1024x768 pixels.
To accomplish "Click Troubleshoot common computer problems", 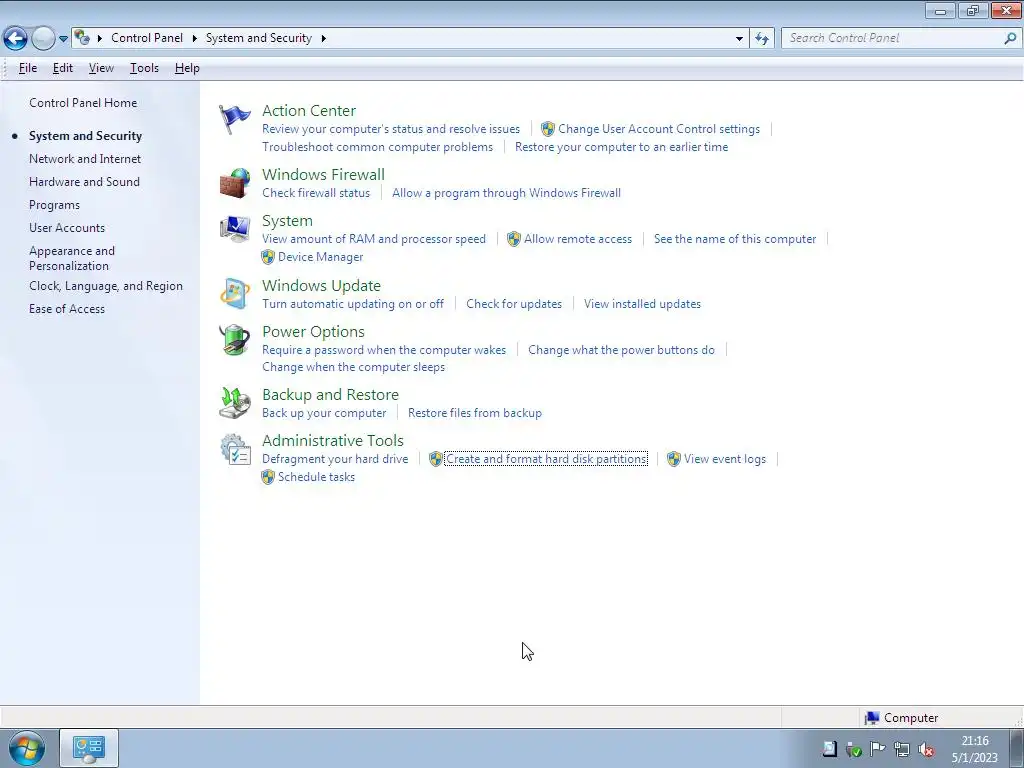I will [377, 147].
